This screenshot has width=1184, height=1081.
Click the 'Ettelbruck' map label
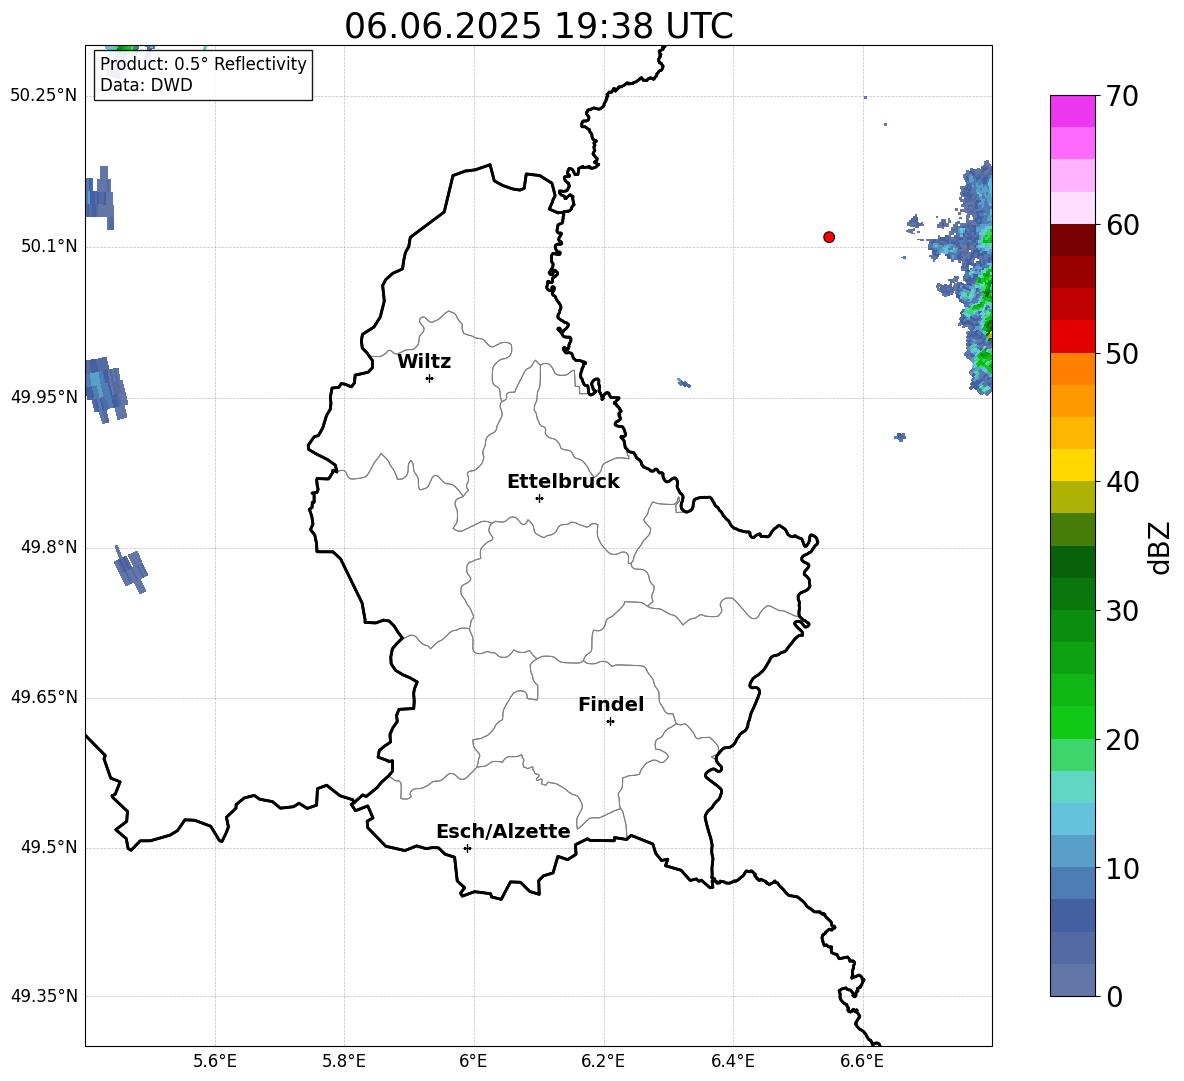coord(563,482)
